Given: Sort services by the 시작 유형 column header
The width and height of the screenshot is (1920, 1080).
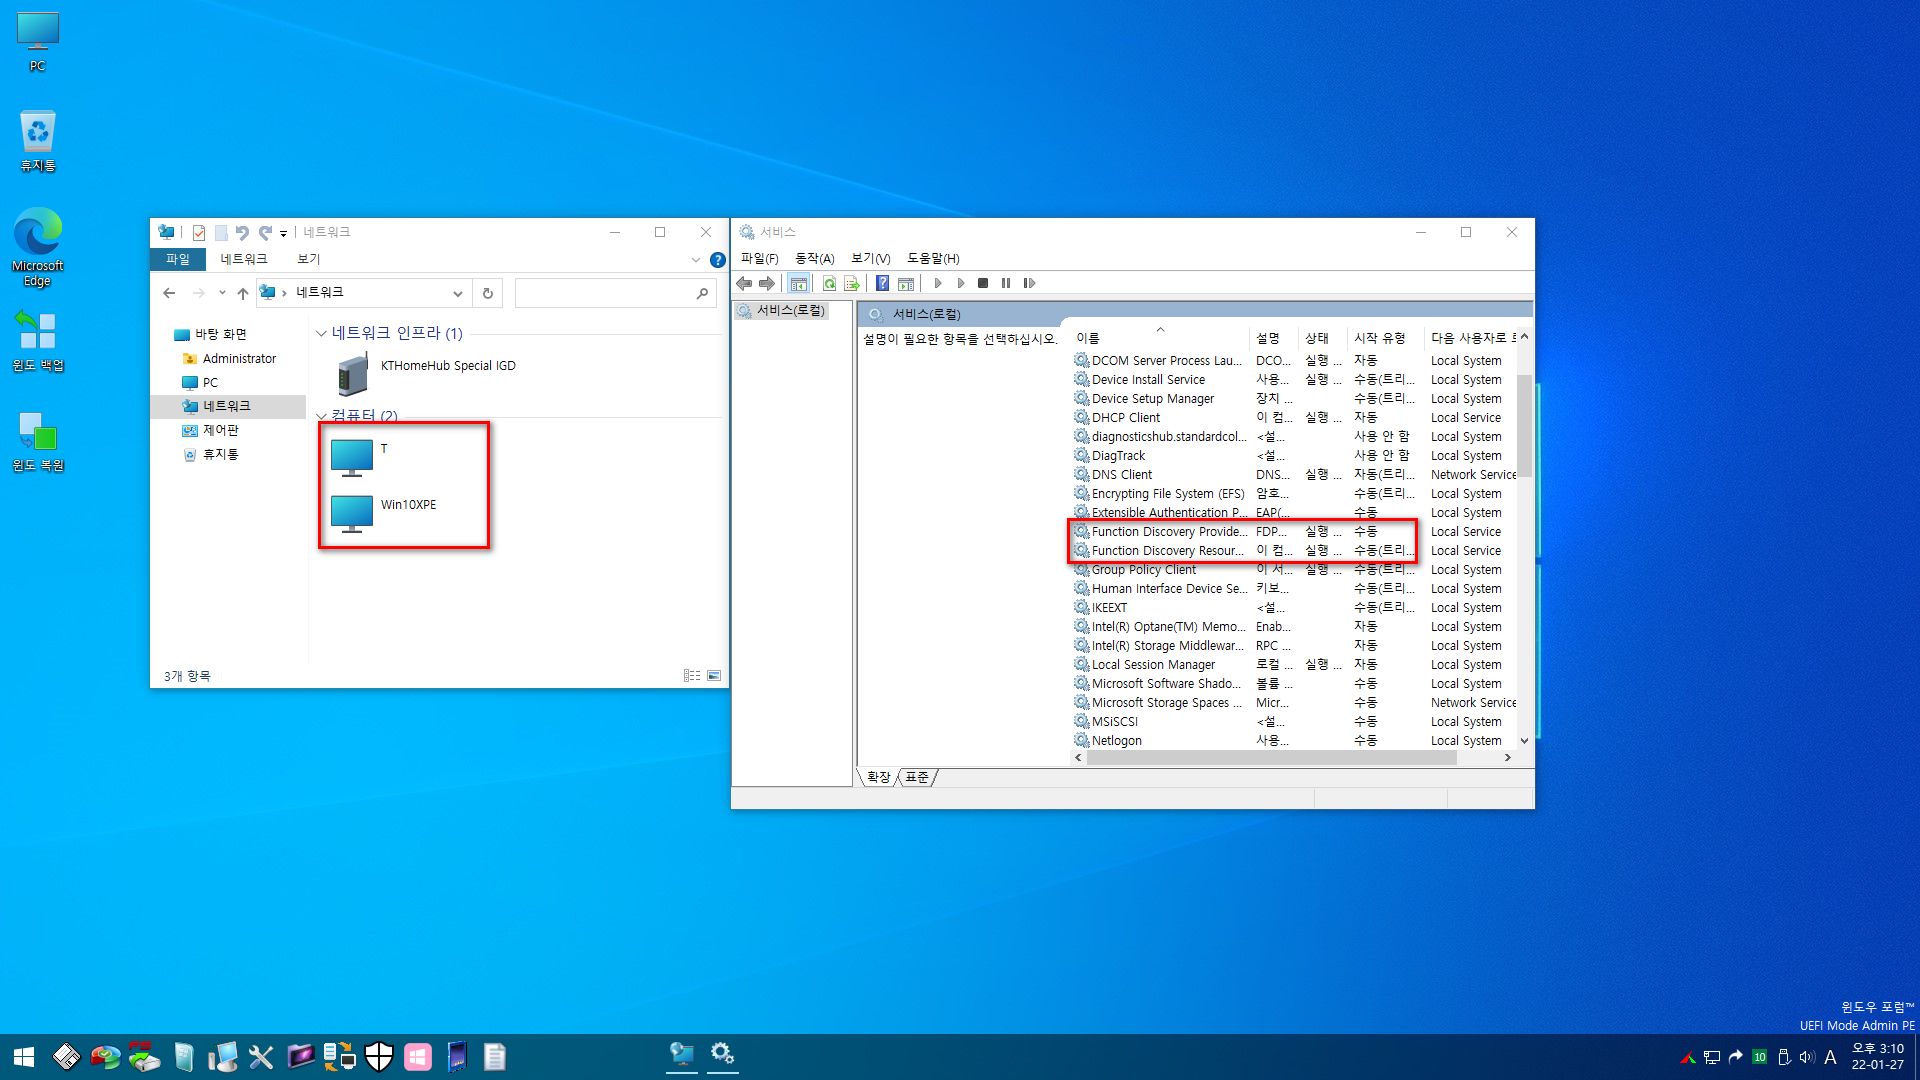Looking at the screenshot, I should point(1385,338).
